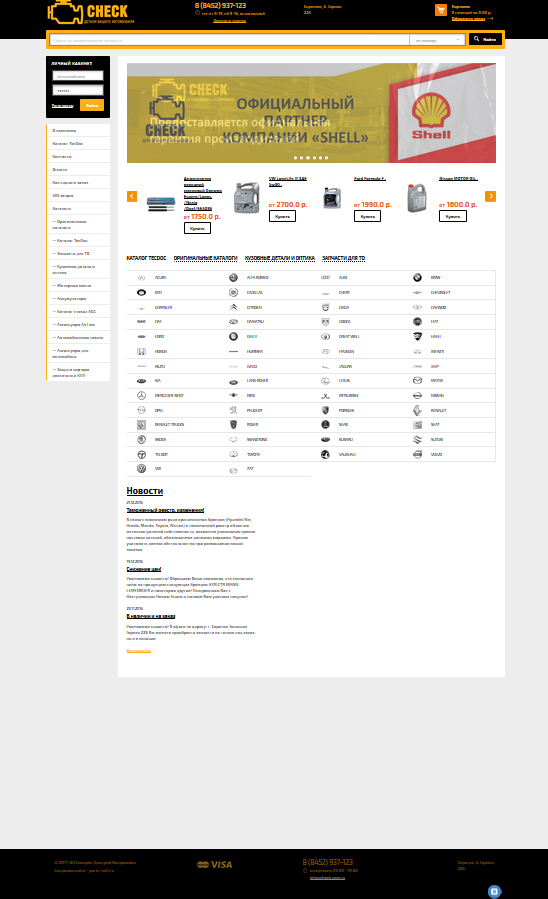Click the orange Войти login button

pos(92,105)
